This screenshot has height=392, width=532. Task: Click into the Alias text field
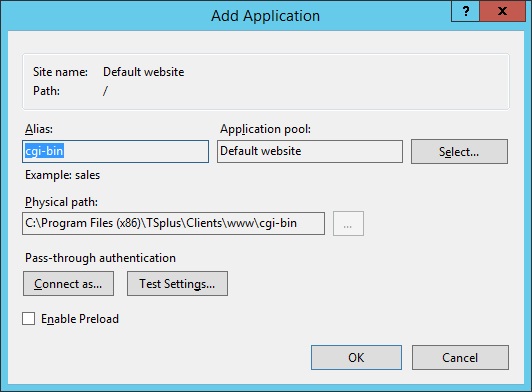(x=115, y=151)
